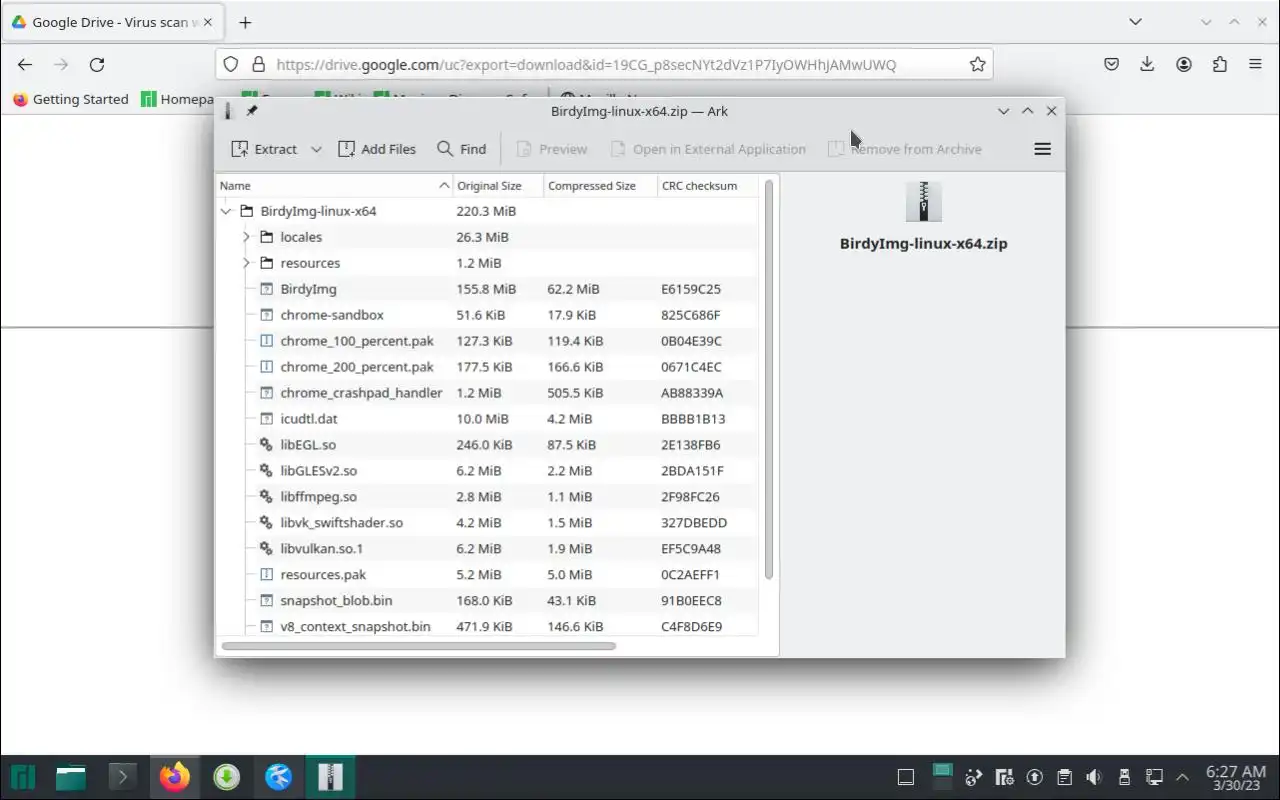
Task: Open a new Firefox tab
Action: click(x=245, y=22)
